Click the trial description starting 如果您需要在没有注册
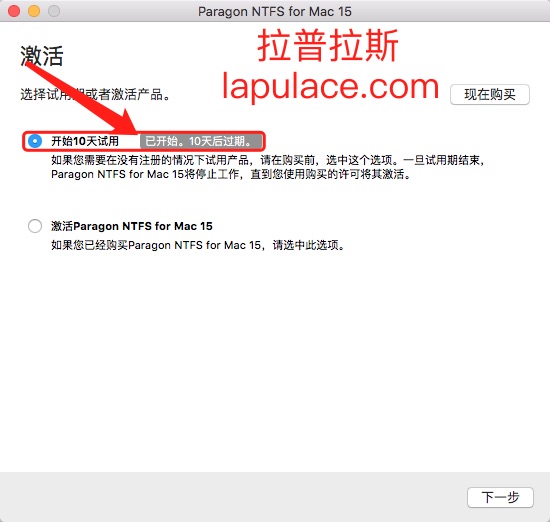The width and height of the screenshot is (550, 522). tap(268, 167)
